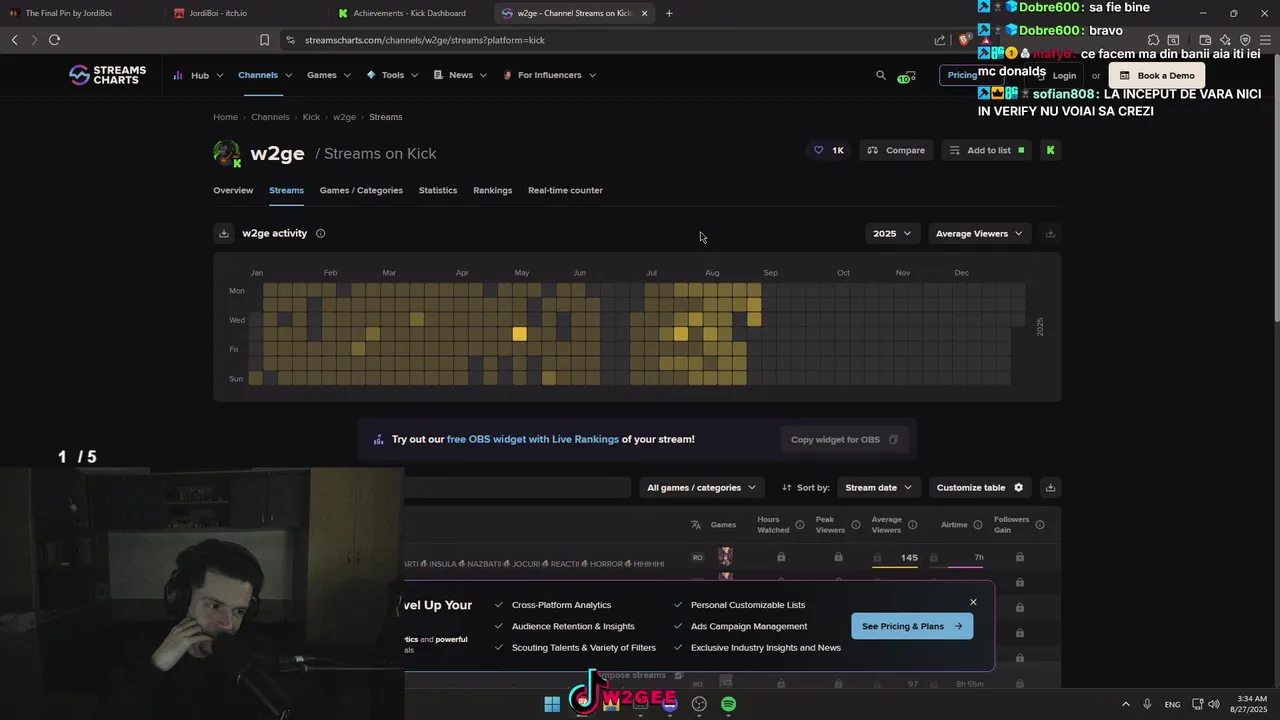Switch to the Overview tab
1280x720 pixels.
(x=233, y=190)
